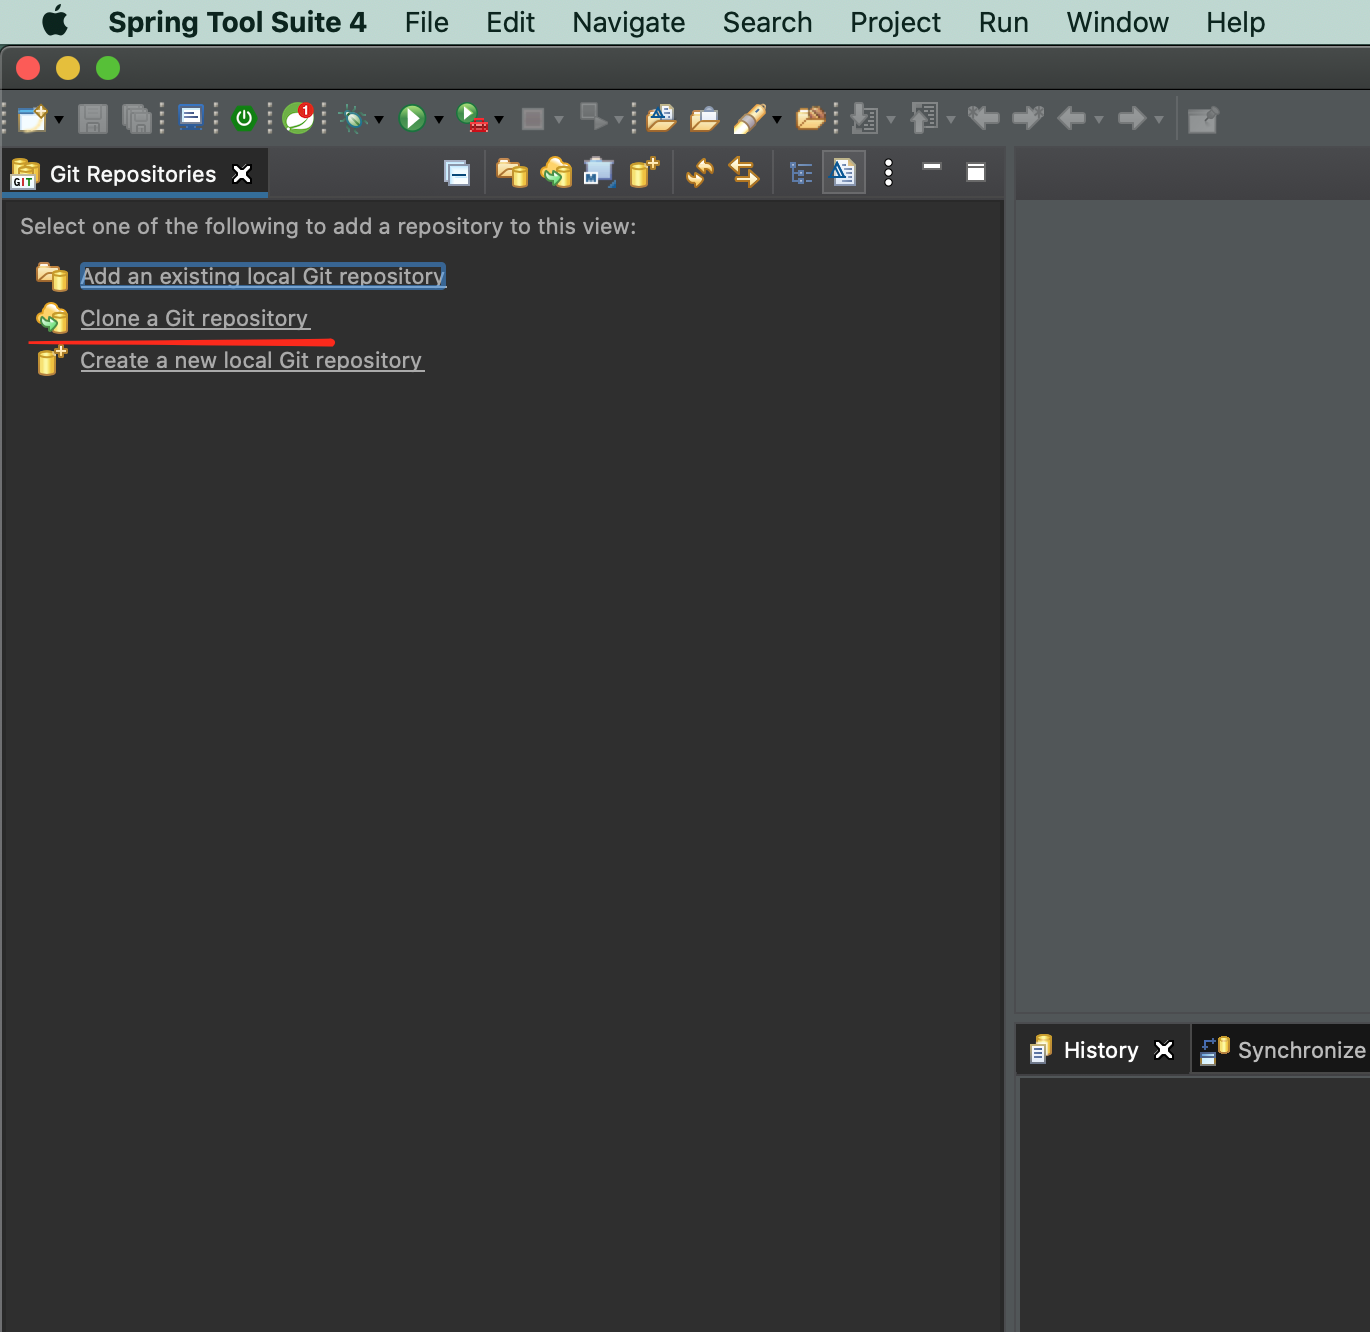1370x1332 pixels.
Task: Click the Open Task folder icon
Action: click(705, 119)
